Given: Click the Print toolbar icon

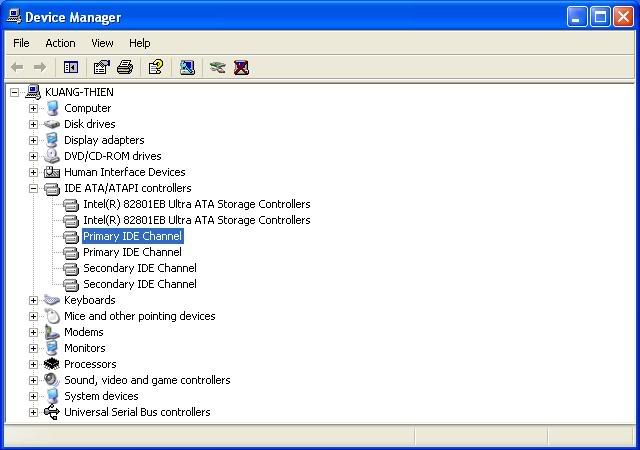Looking at the screenshot, I should [125, 67].
